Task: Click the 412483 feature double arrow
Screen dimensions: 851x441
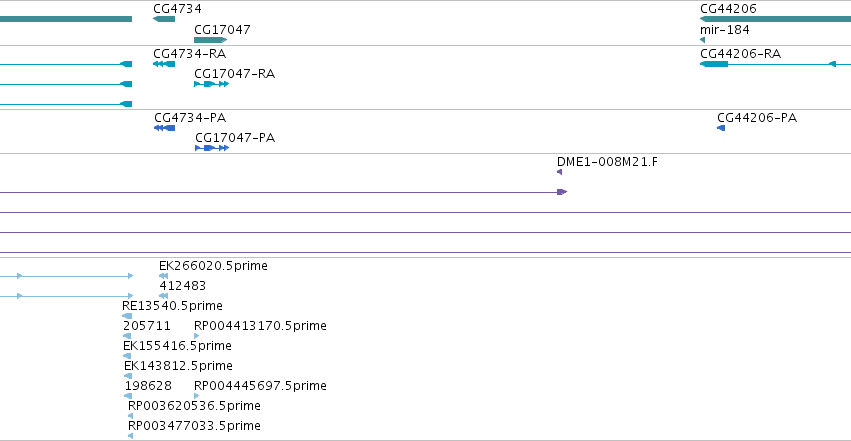Action: tap(163, 296)
